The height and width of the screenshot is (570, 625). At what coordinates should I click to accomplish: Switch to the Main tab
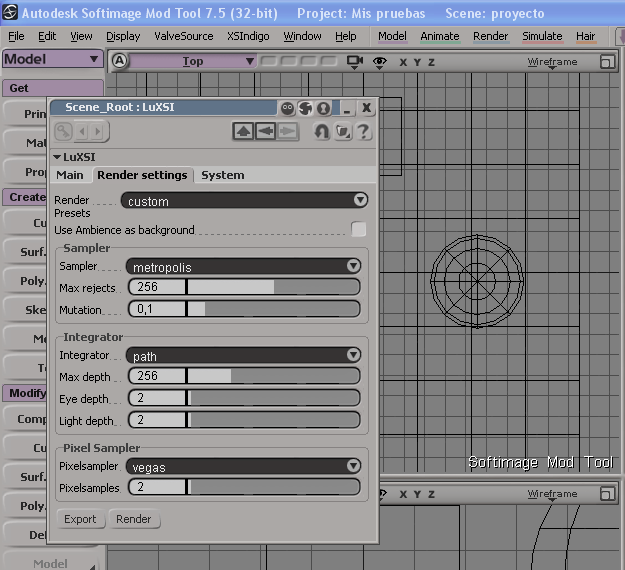[x=70, y=175]
